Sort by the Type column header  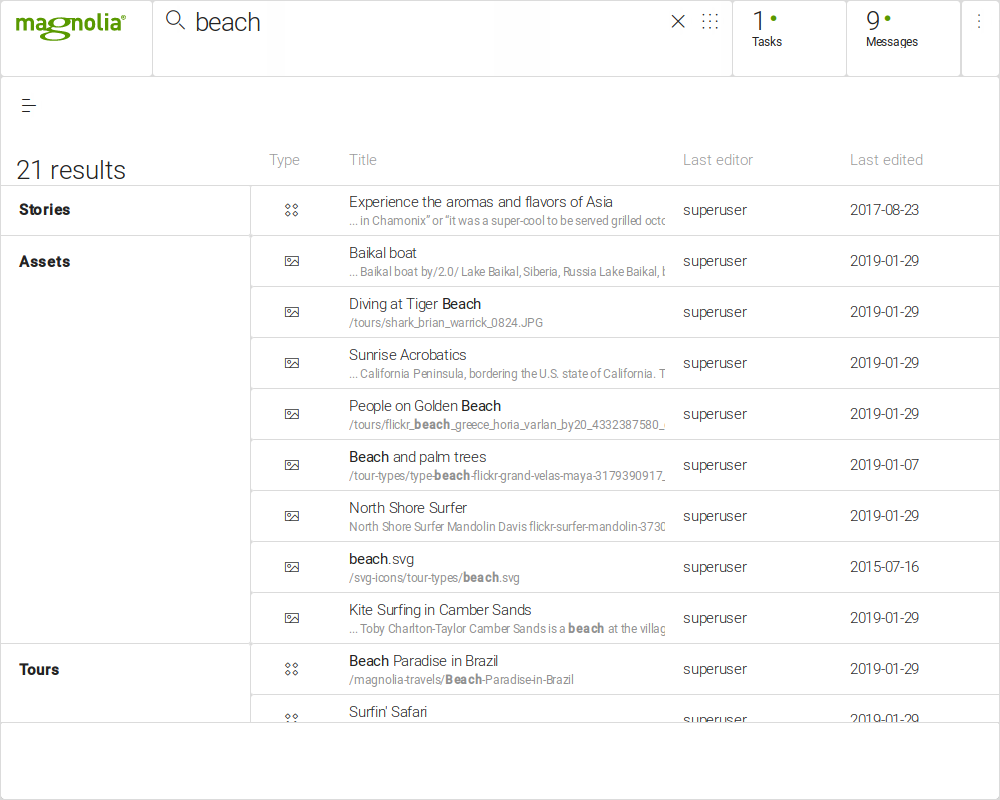[284, 160]
